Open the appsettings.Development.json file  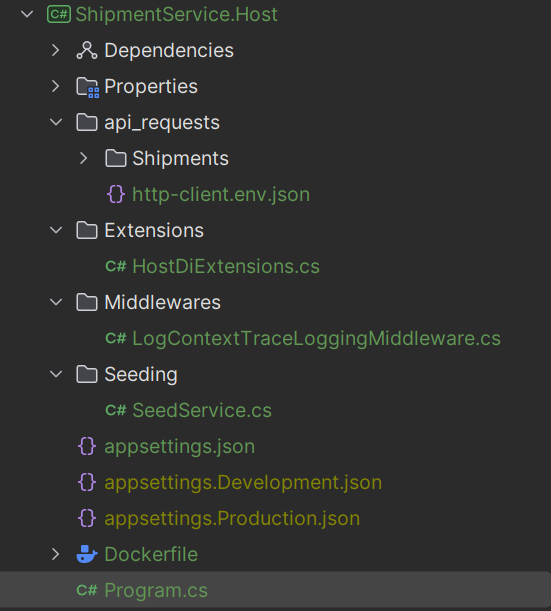(243, 482)
